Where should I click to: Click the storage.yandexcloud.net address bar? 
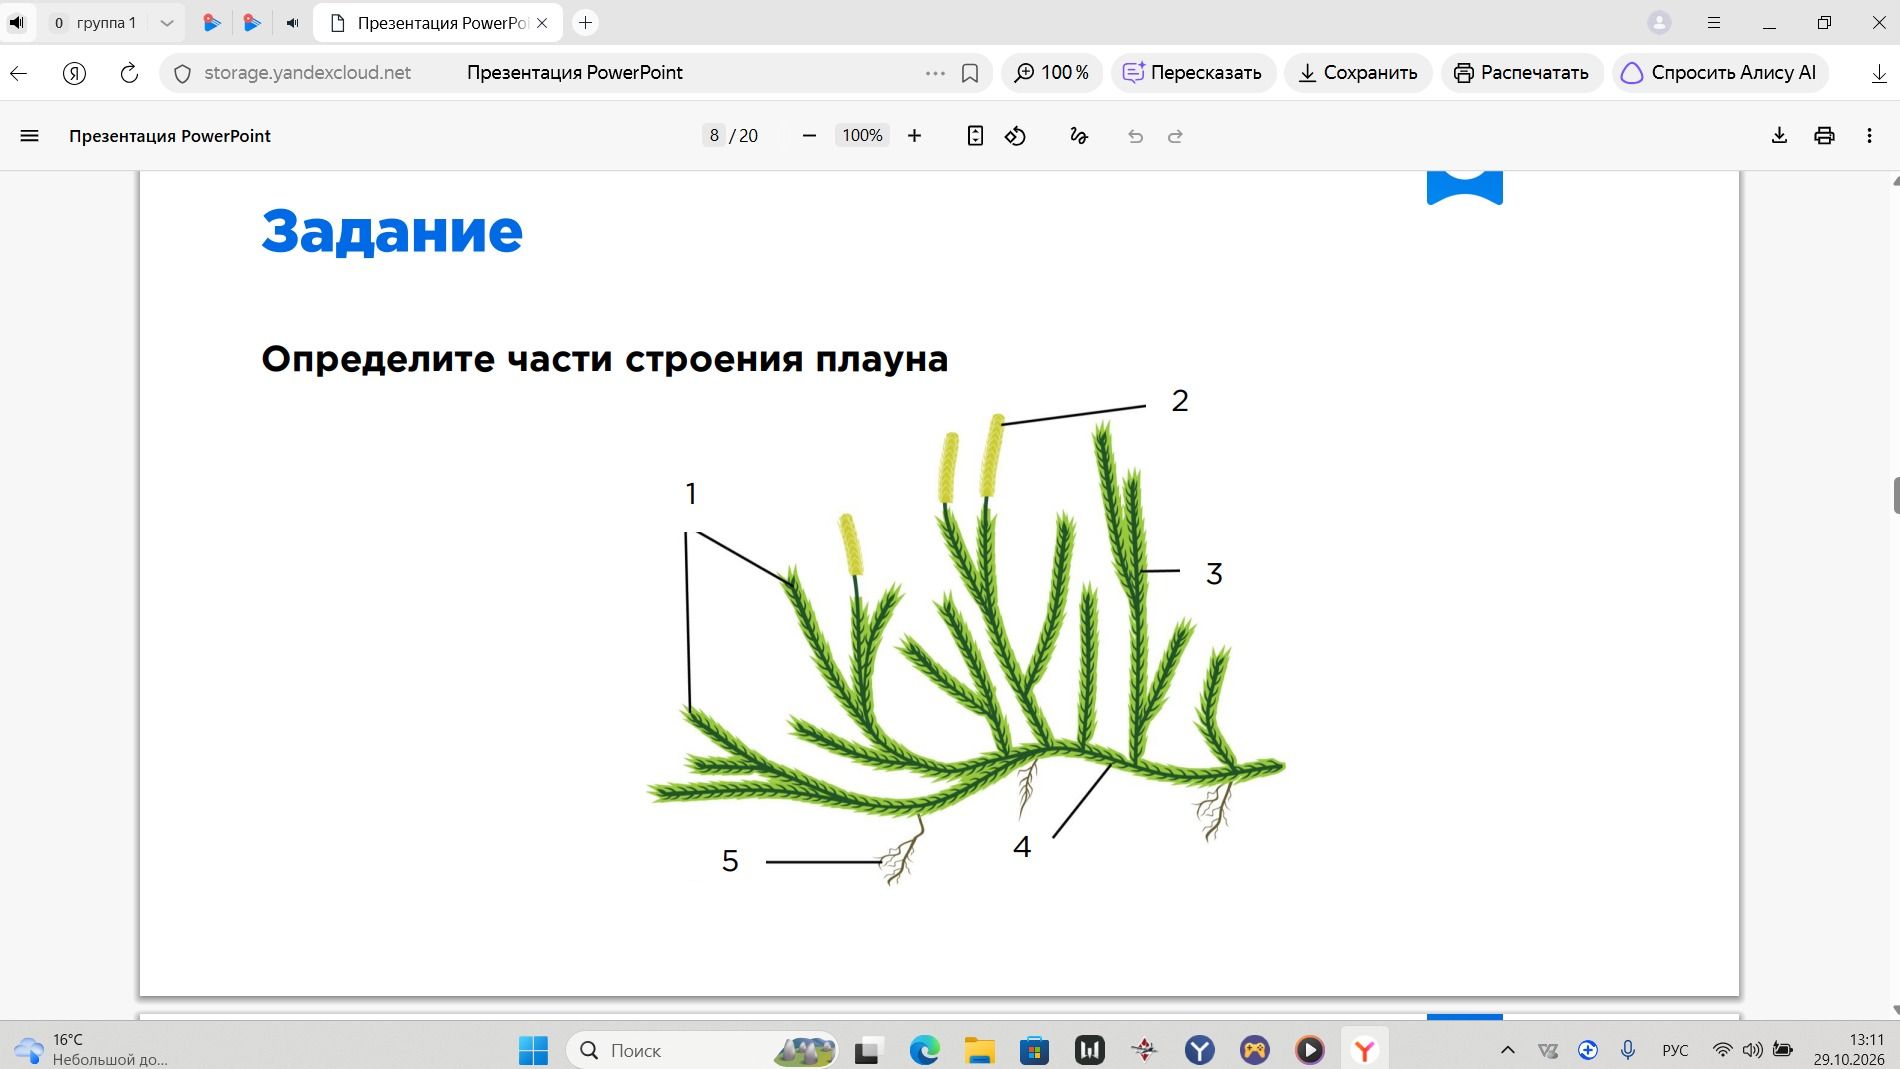coord(307,73)
